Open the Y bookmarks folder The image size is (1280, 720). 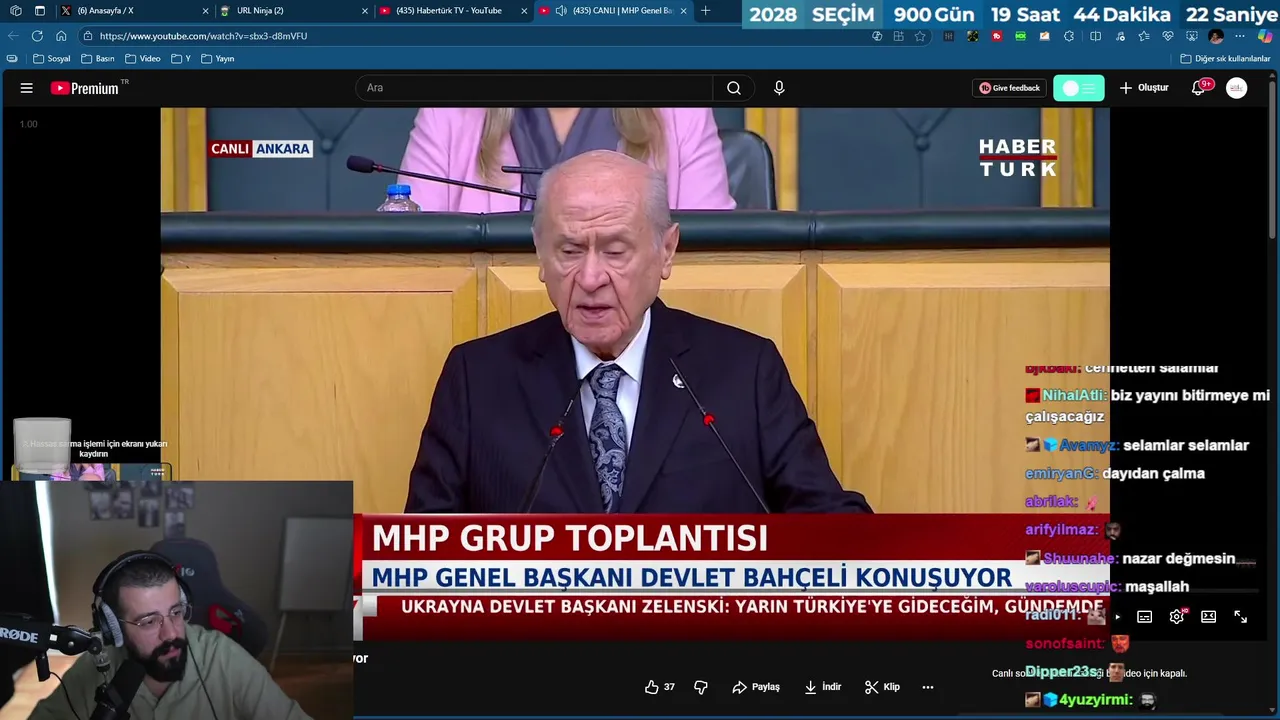tap(181, 59)
